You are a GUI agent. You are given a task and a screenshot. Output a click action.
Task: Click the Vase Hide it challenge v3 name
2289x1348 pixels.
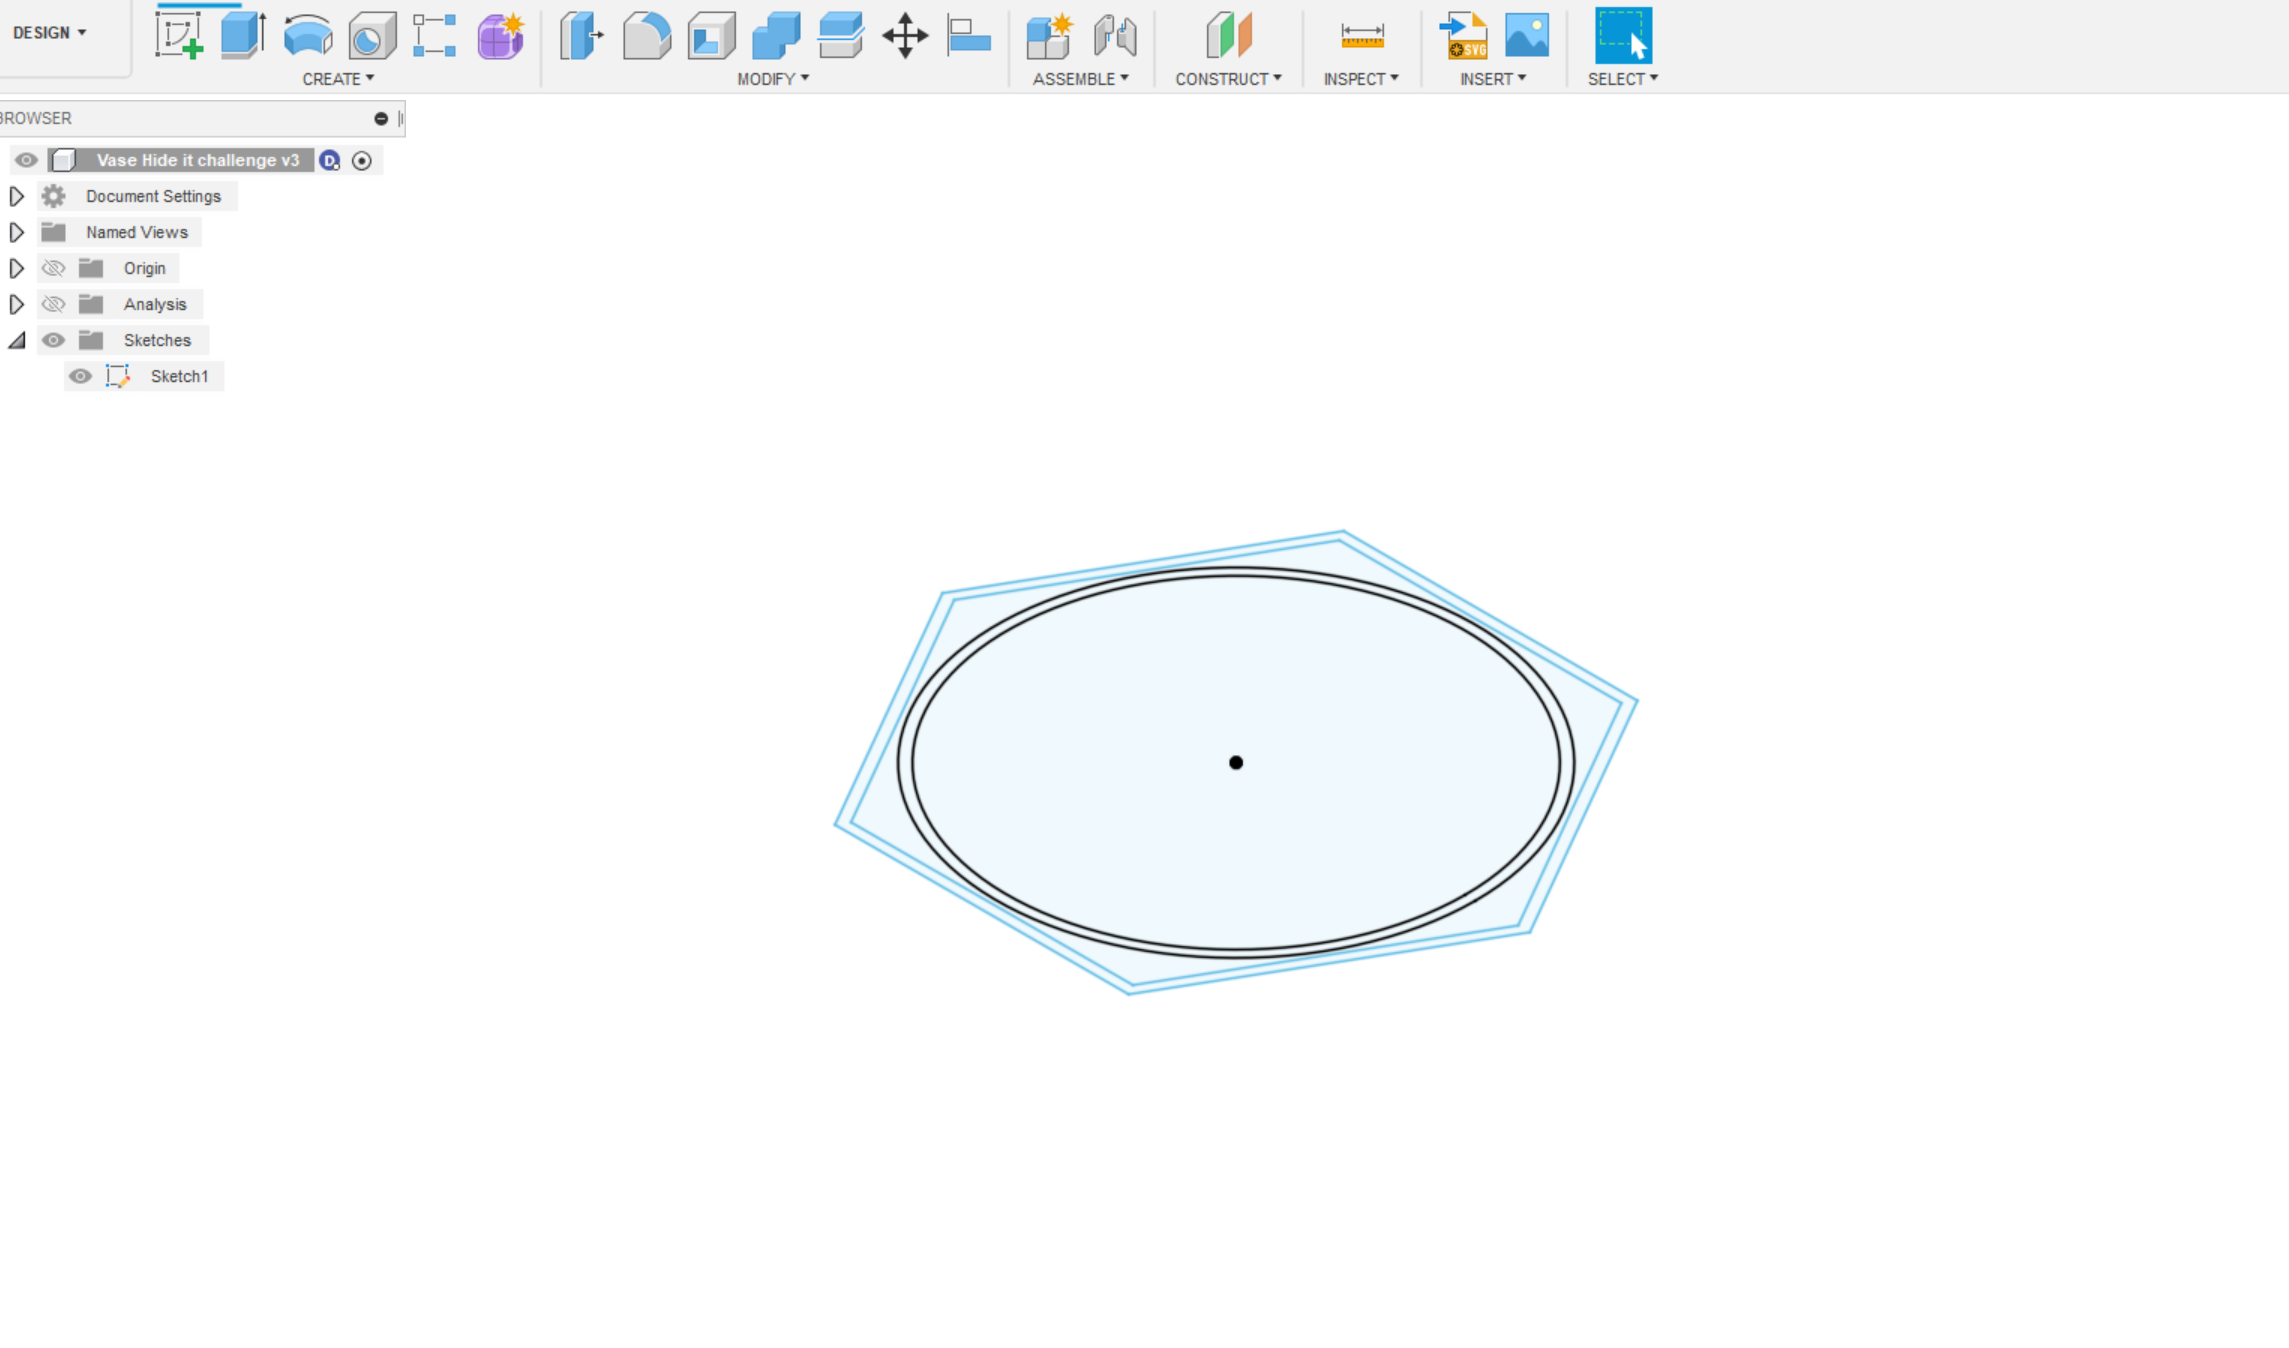coord(197,160)
